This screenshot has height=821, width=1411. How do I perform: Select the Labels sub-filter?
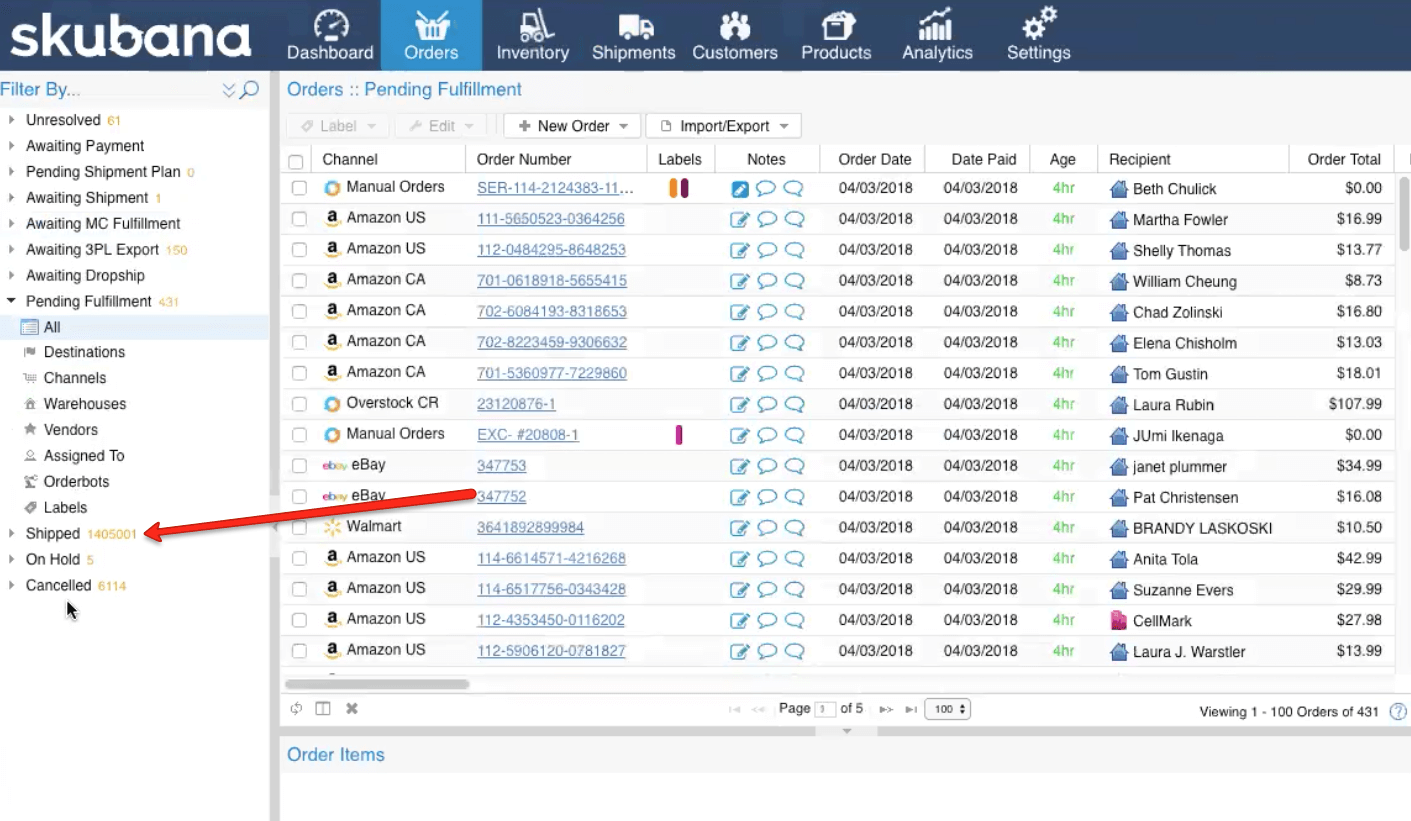[65, 508]
